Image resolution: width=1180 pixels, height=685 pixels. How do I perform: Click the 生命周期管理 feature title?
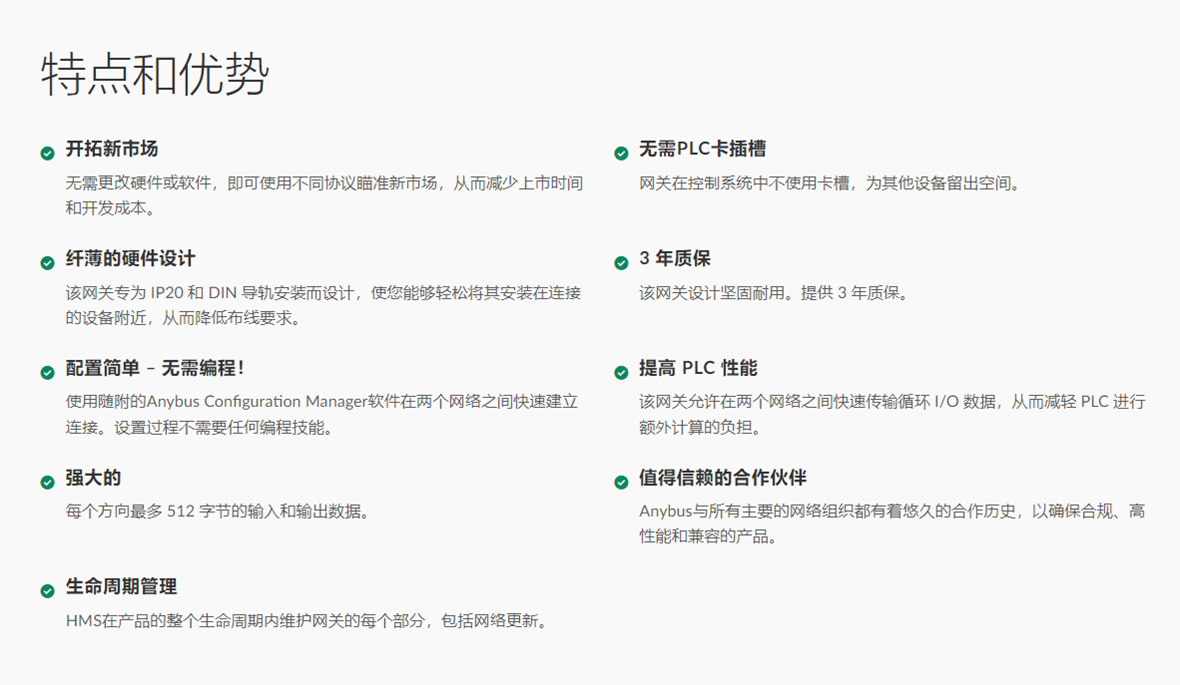(x=121, y=587)
